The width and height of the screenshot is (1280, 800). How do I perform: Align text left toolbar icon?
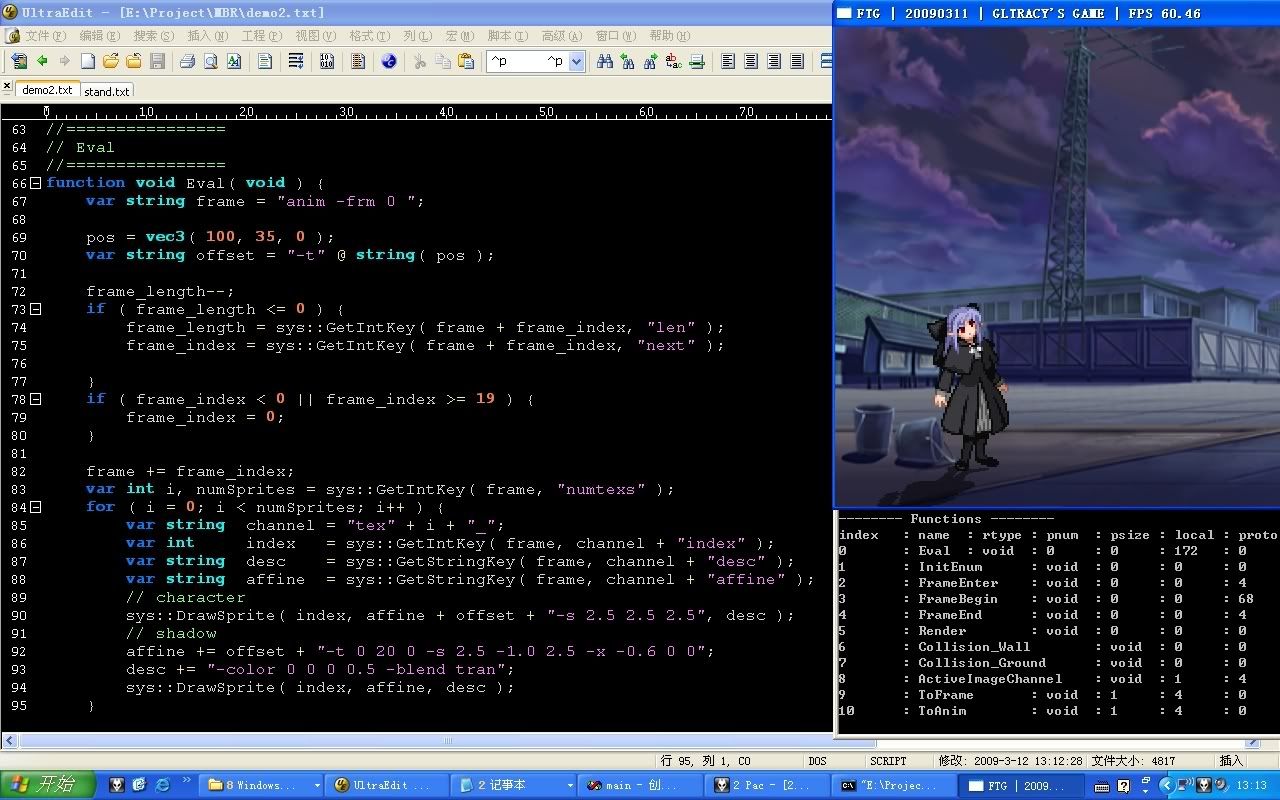[728, 61]
